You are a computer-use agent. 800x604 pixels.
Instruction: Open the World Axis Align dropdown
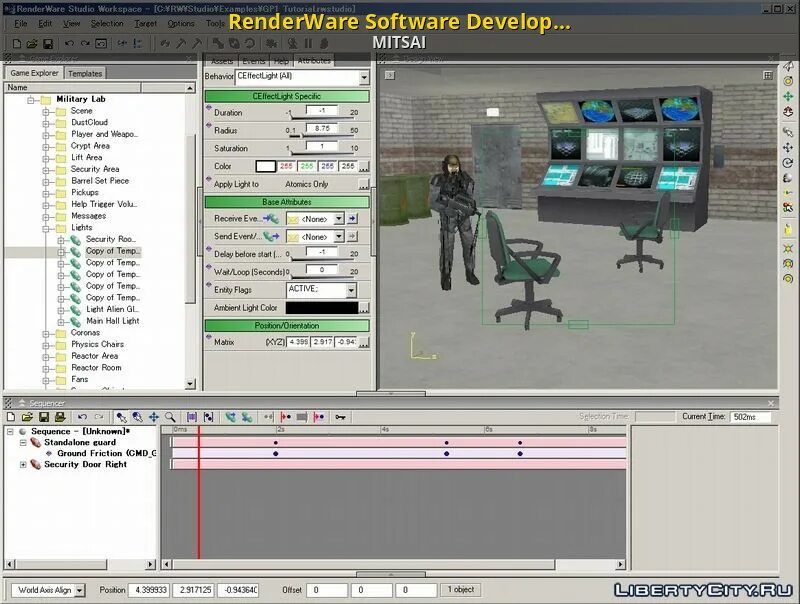80,590
